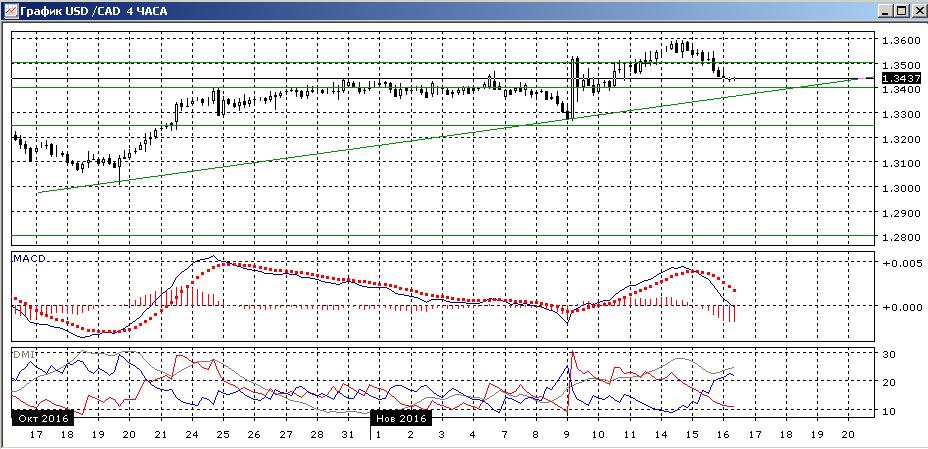Minimize the USD/CAD chart window

886,11
